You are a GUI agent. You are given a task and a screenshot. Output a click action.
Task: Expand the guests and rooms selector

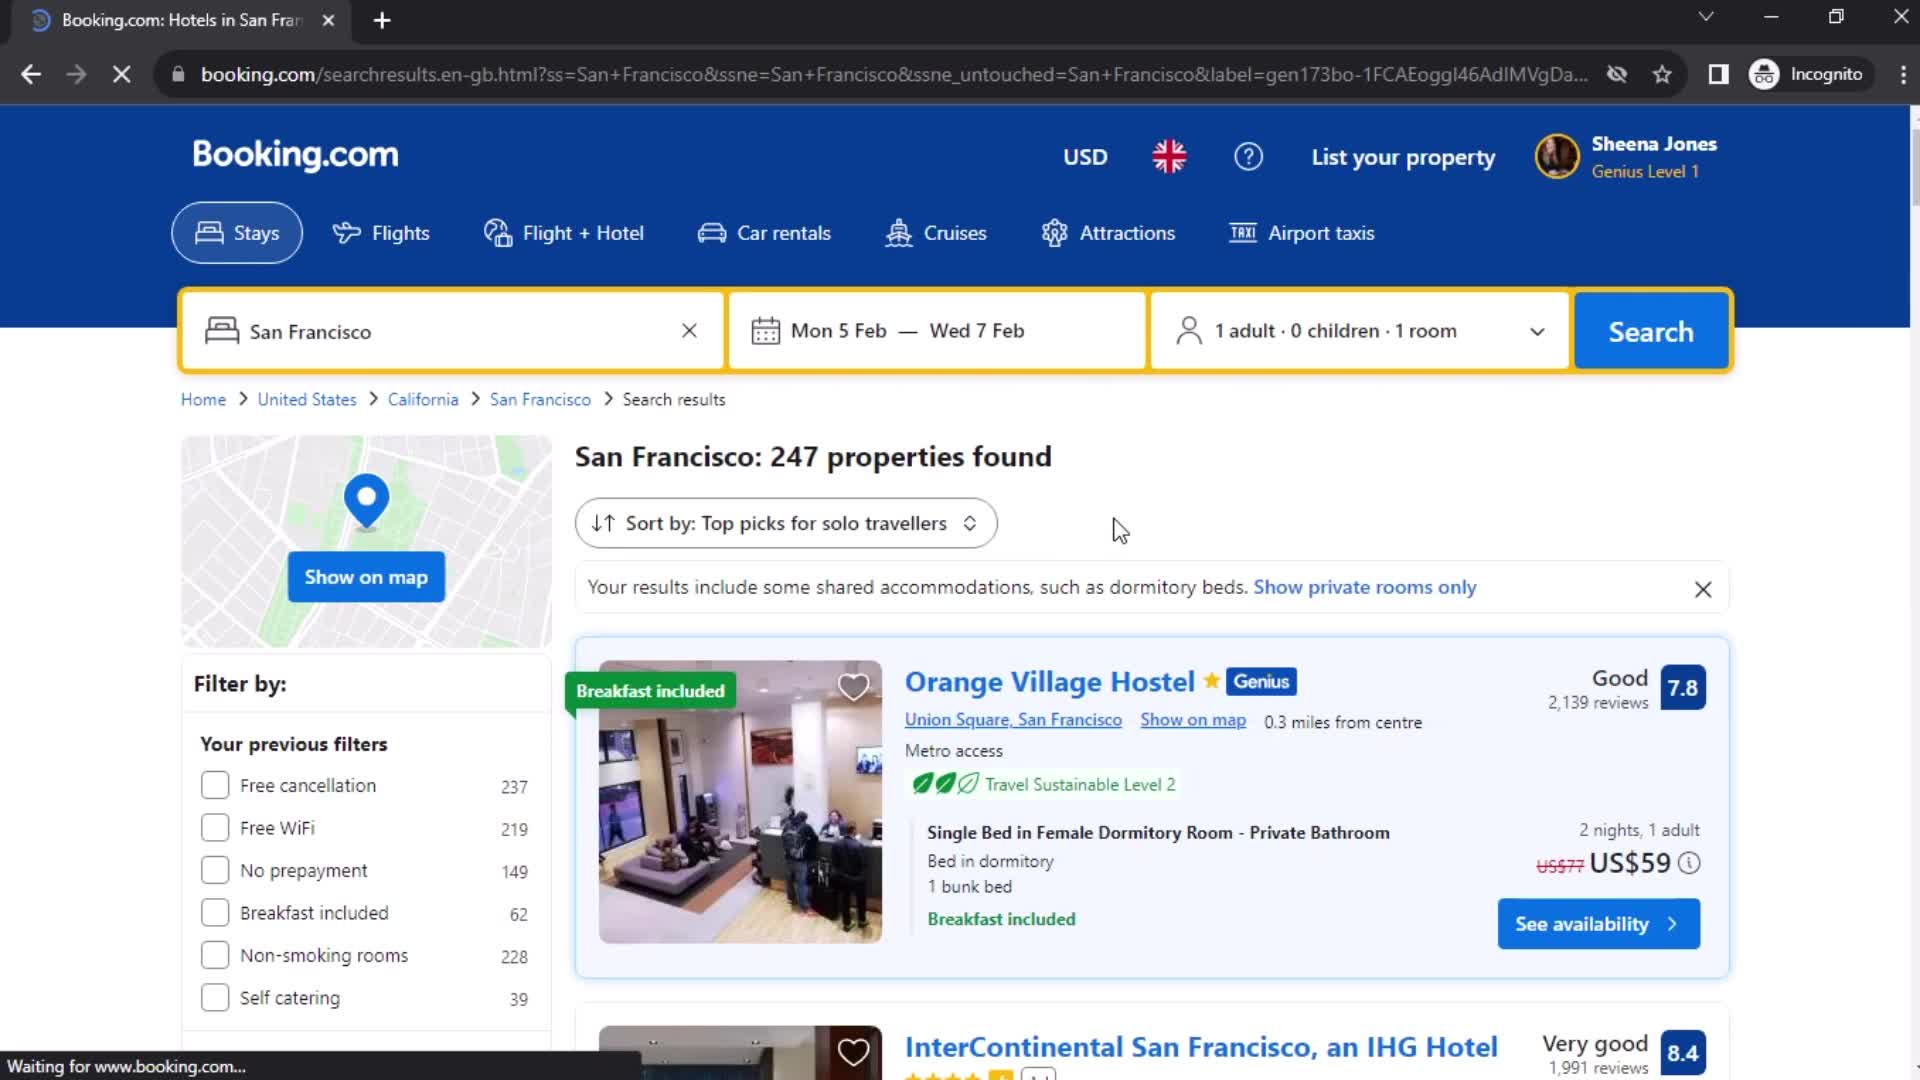1358,330
